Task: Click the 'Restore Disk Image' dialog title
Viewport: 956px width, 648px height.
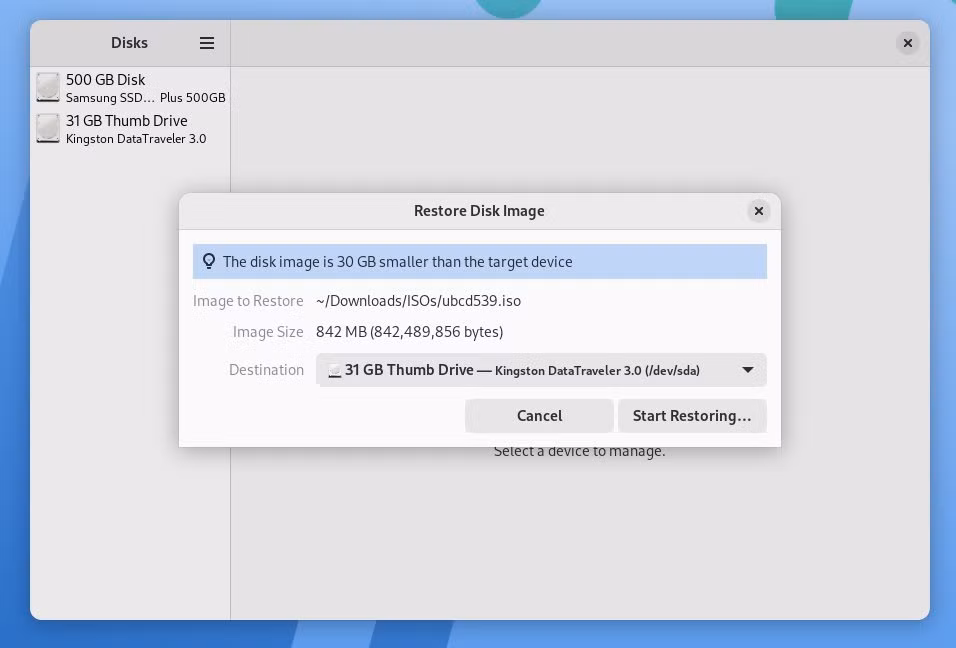Action: click(479, 211)
